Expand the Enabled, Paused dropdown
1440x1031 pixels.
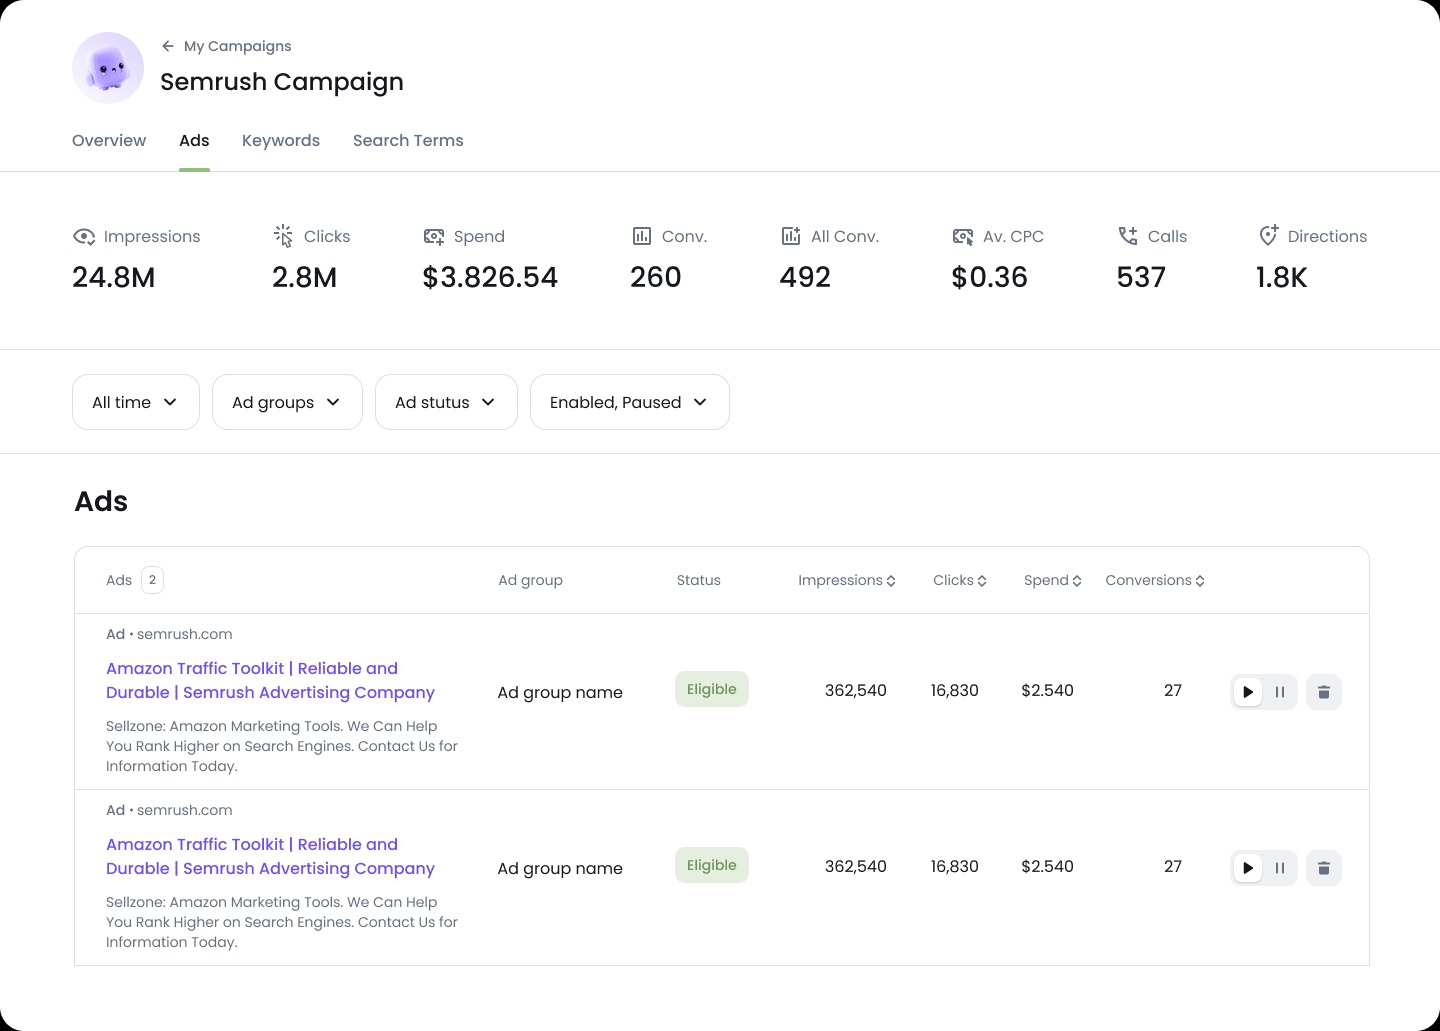click(630, 402)
